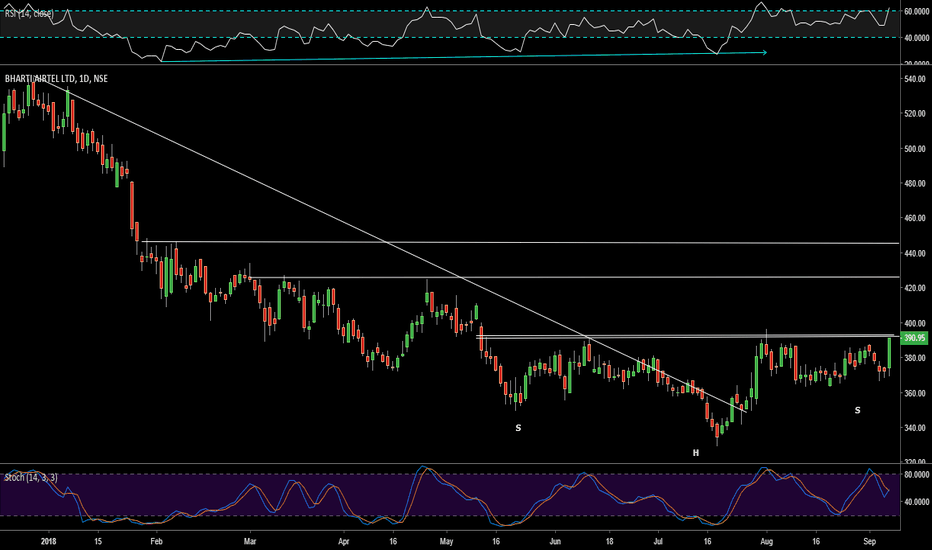This screenshot has height=550, width=932.
Task: Click the Aug date axis label
Action: point(767,542)
